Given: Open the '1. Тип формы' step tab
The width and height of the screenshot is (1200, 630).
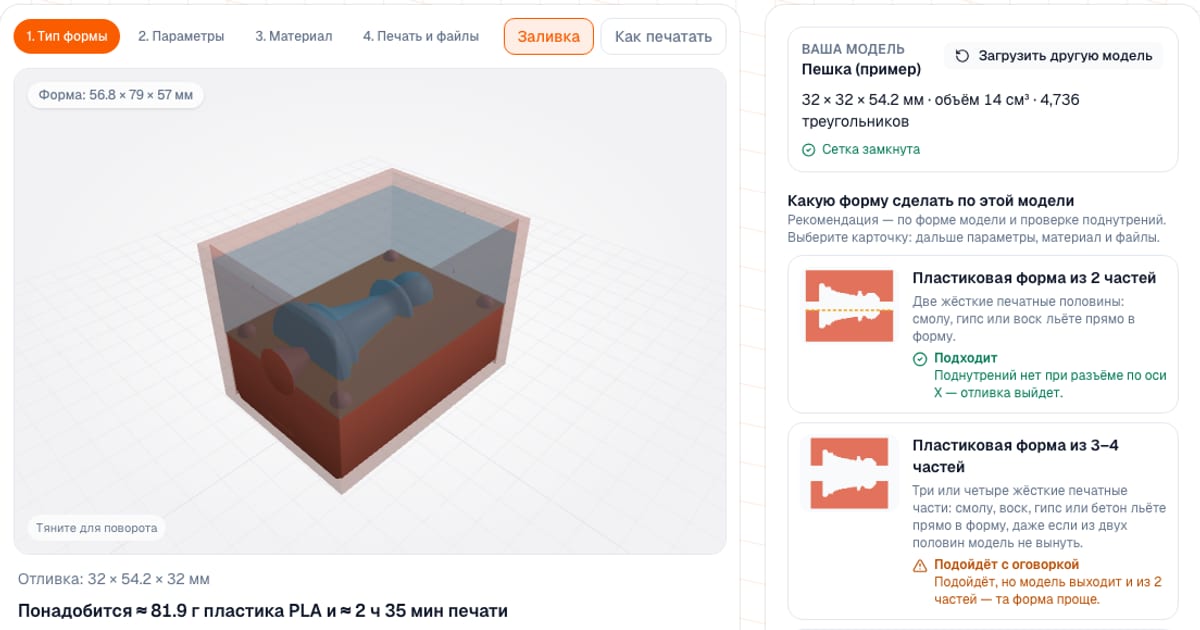Looking at the screenshot, I should coord(67,36).
